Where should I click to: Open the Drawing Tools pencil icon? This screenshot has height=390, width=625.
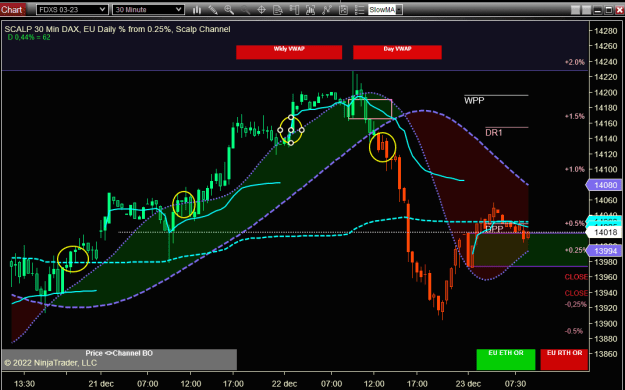pos(213,10)
